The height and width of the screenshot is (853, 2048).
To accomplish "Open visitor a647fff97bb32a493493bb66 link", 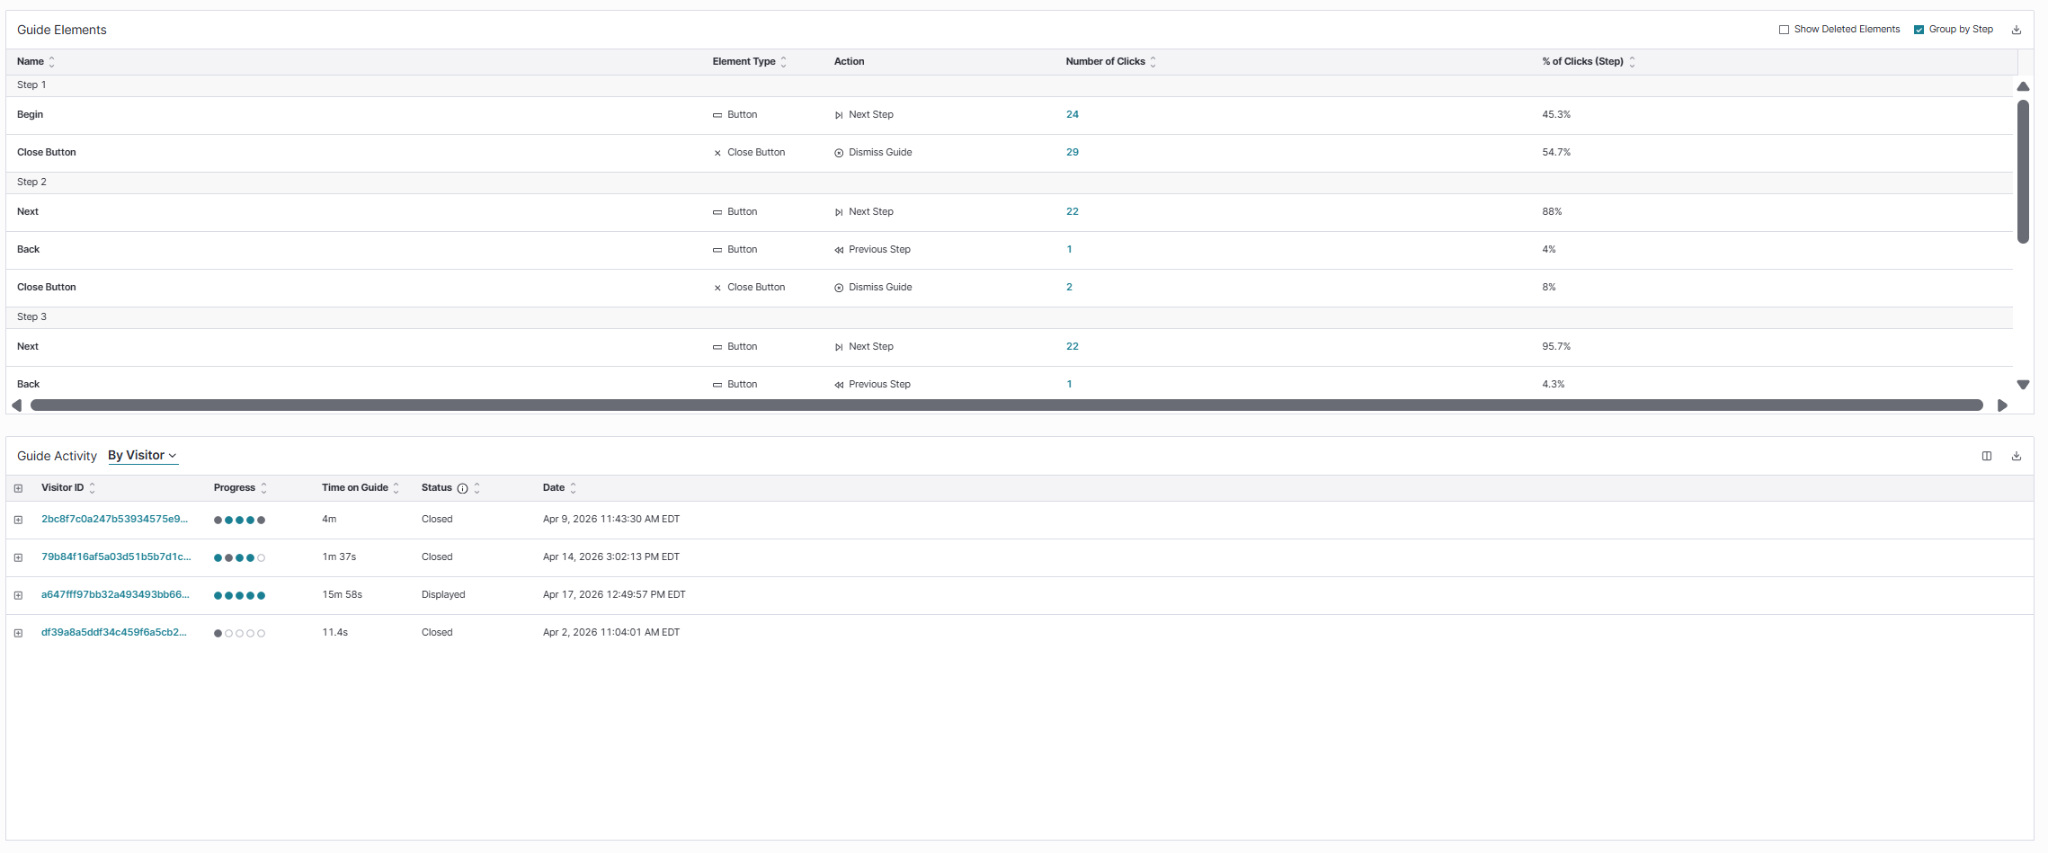I will [x=115, y=594].
